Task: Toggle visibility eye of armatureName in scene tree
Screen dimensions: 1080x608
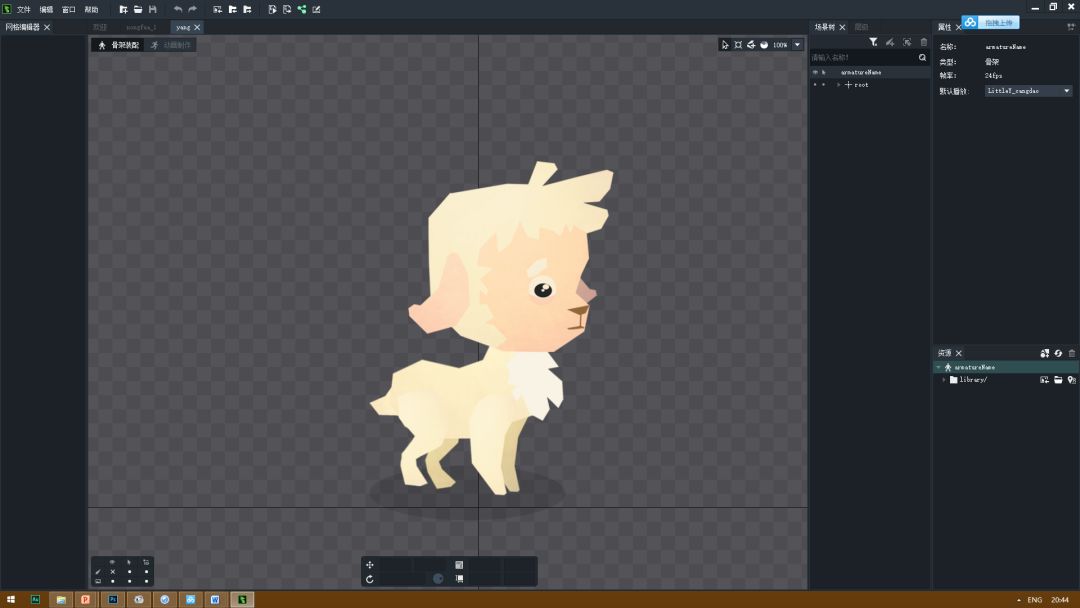Action: pyautogui.click(x=815, y=72)
